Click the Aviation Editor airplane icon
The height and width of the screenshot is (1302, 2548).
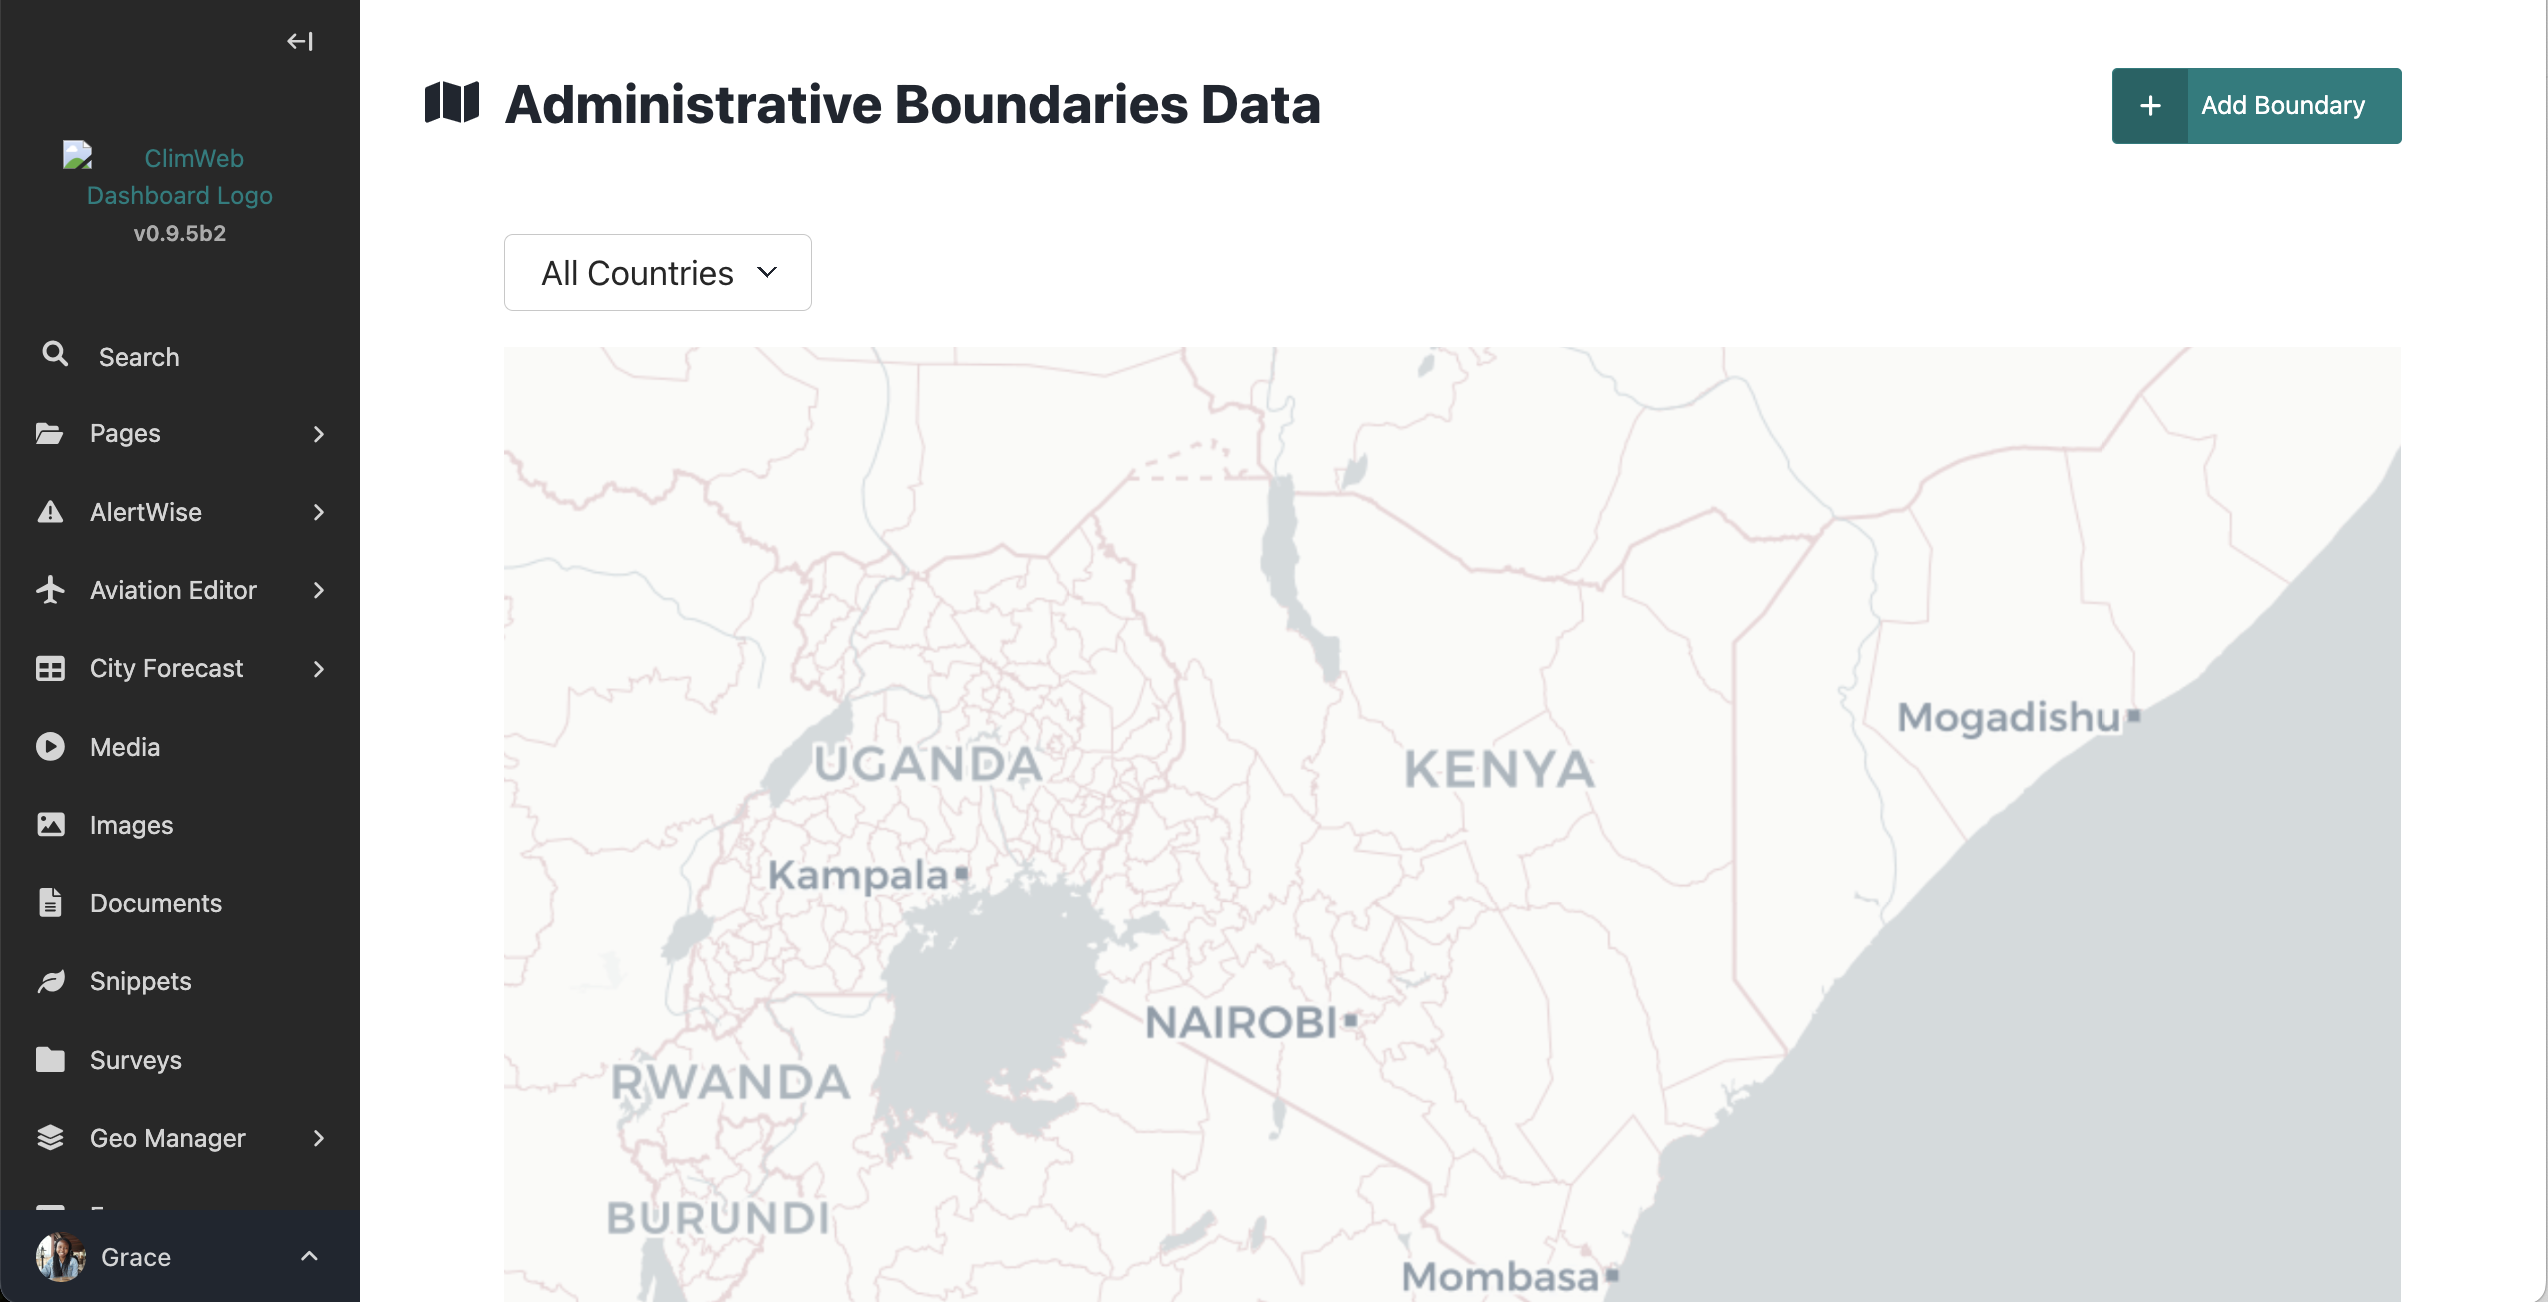(x=50, y=590)
